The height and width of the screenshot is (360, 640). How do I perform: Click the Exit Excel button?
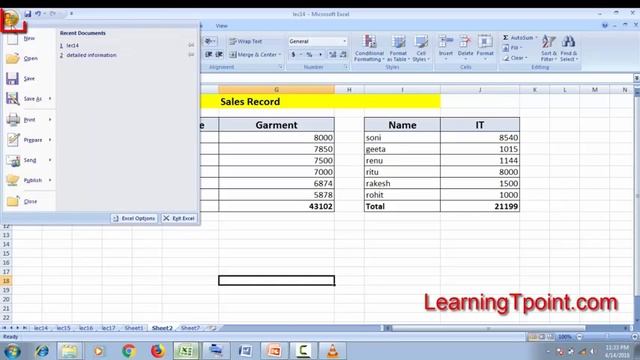click(x=179, y=218)
